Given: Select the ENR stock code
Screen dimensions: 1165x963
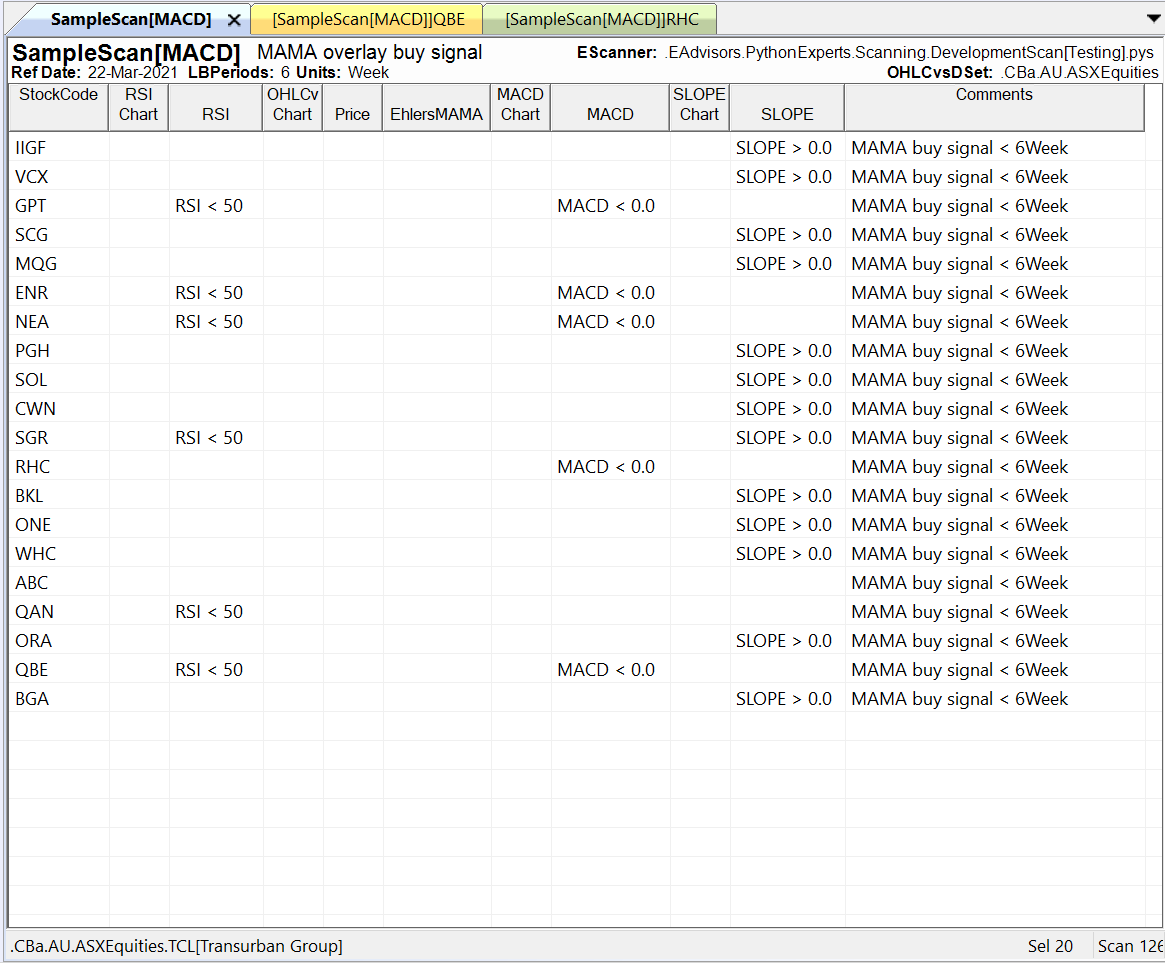Looking at the screenshot, I should click(31, 293).
